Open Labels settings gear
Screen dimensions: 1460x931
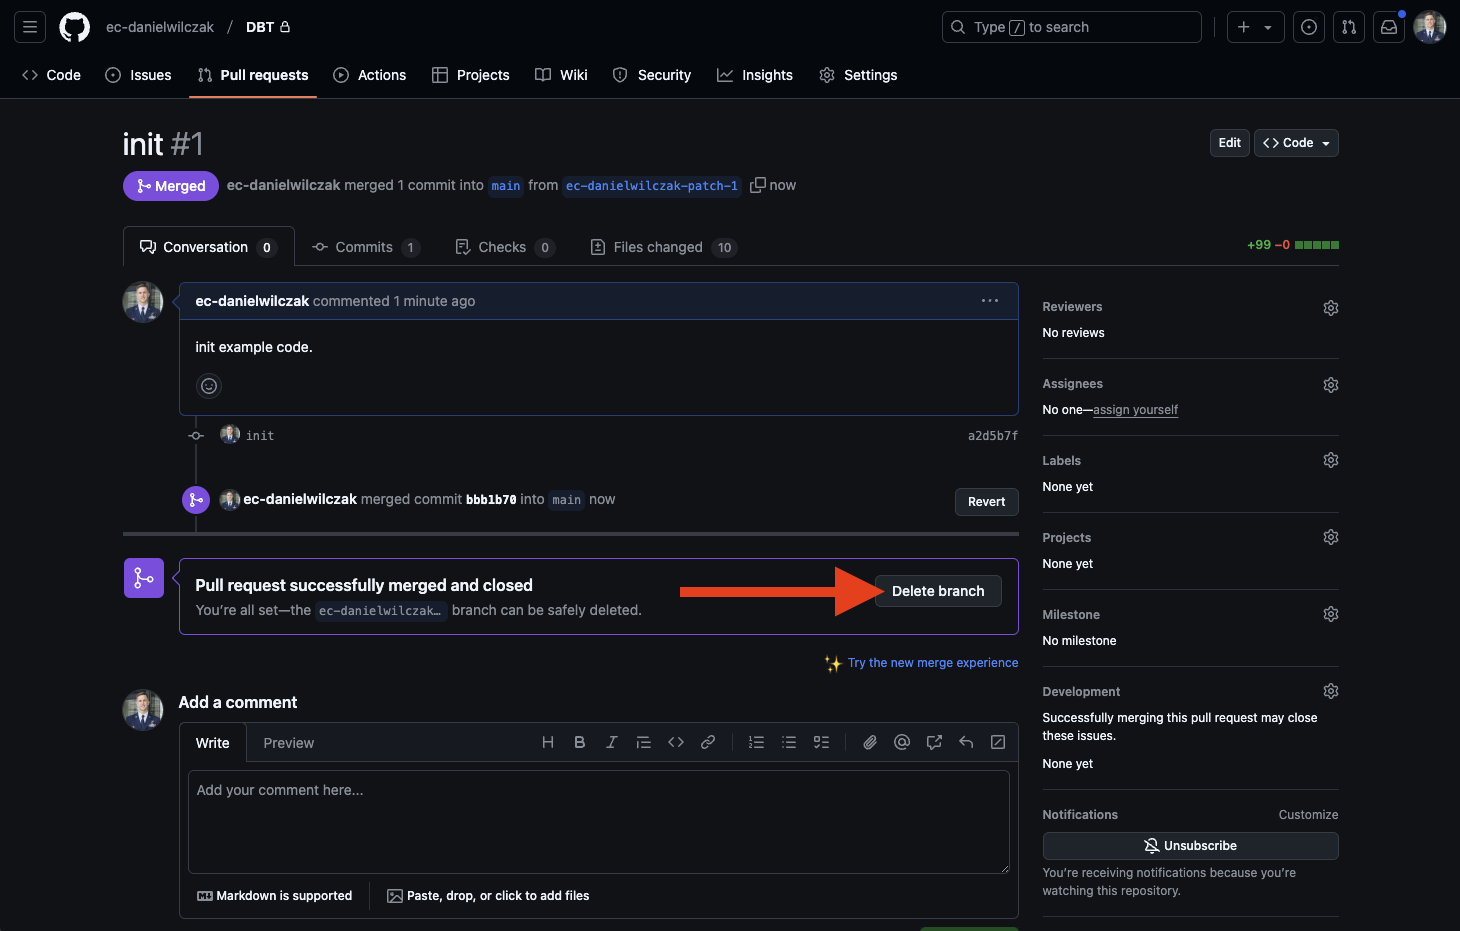[1330, 460]
